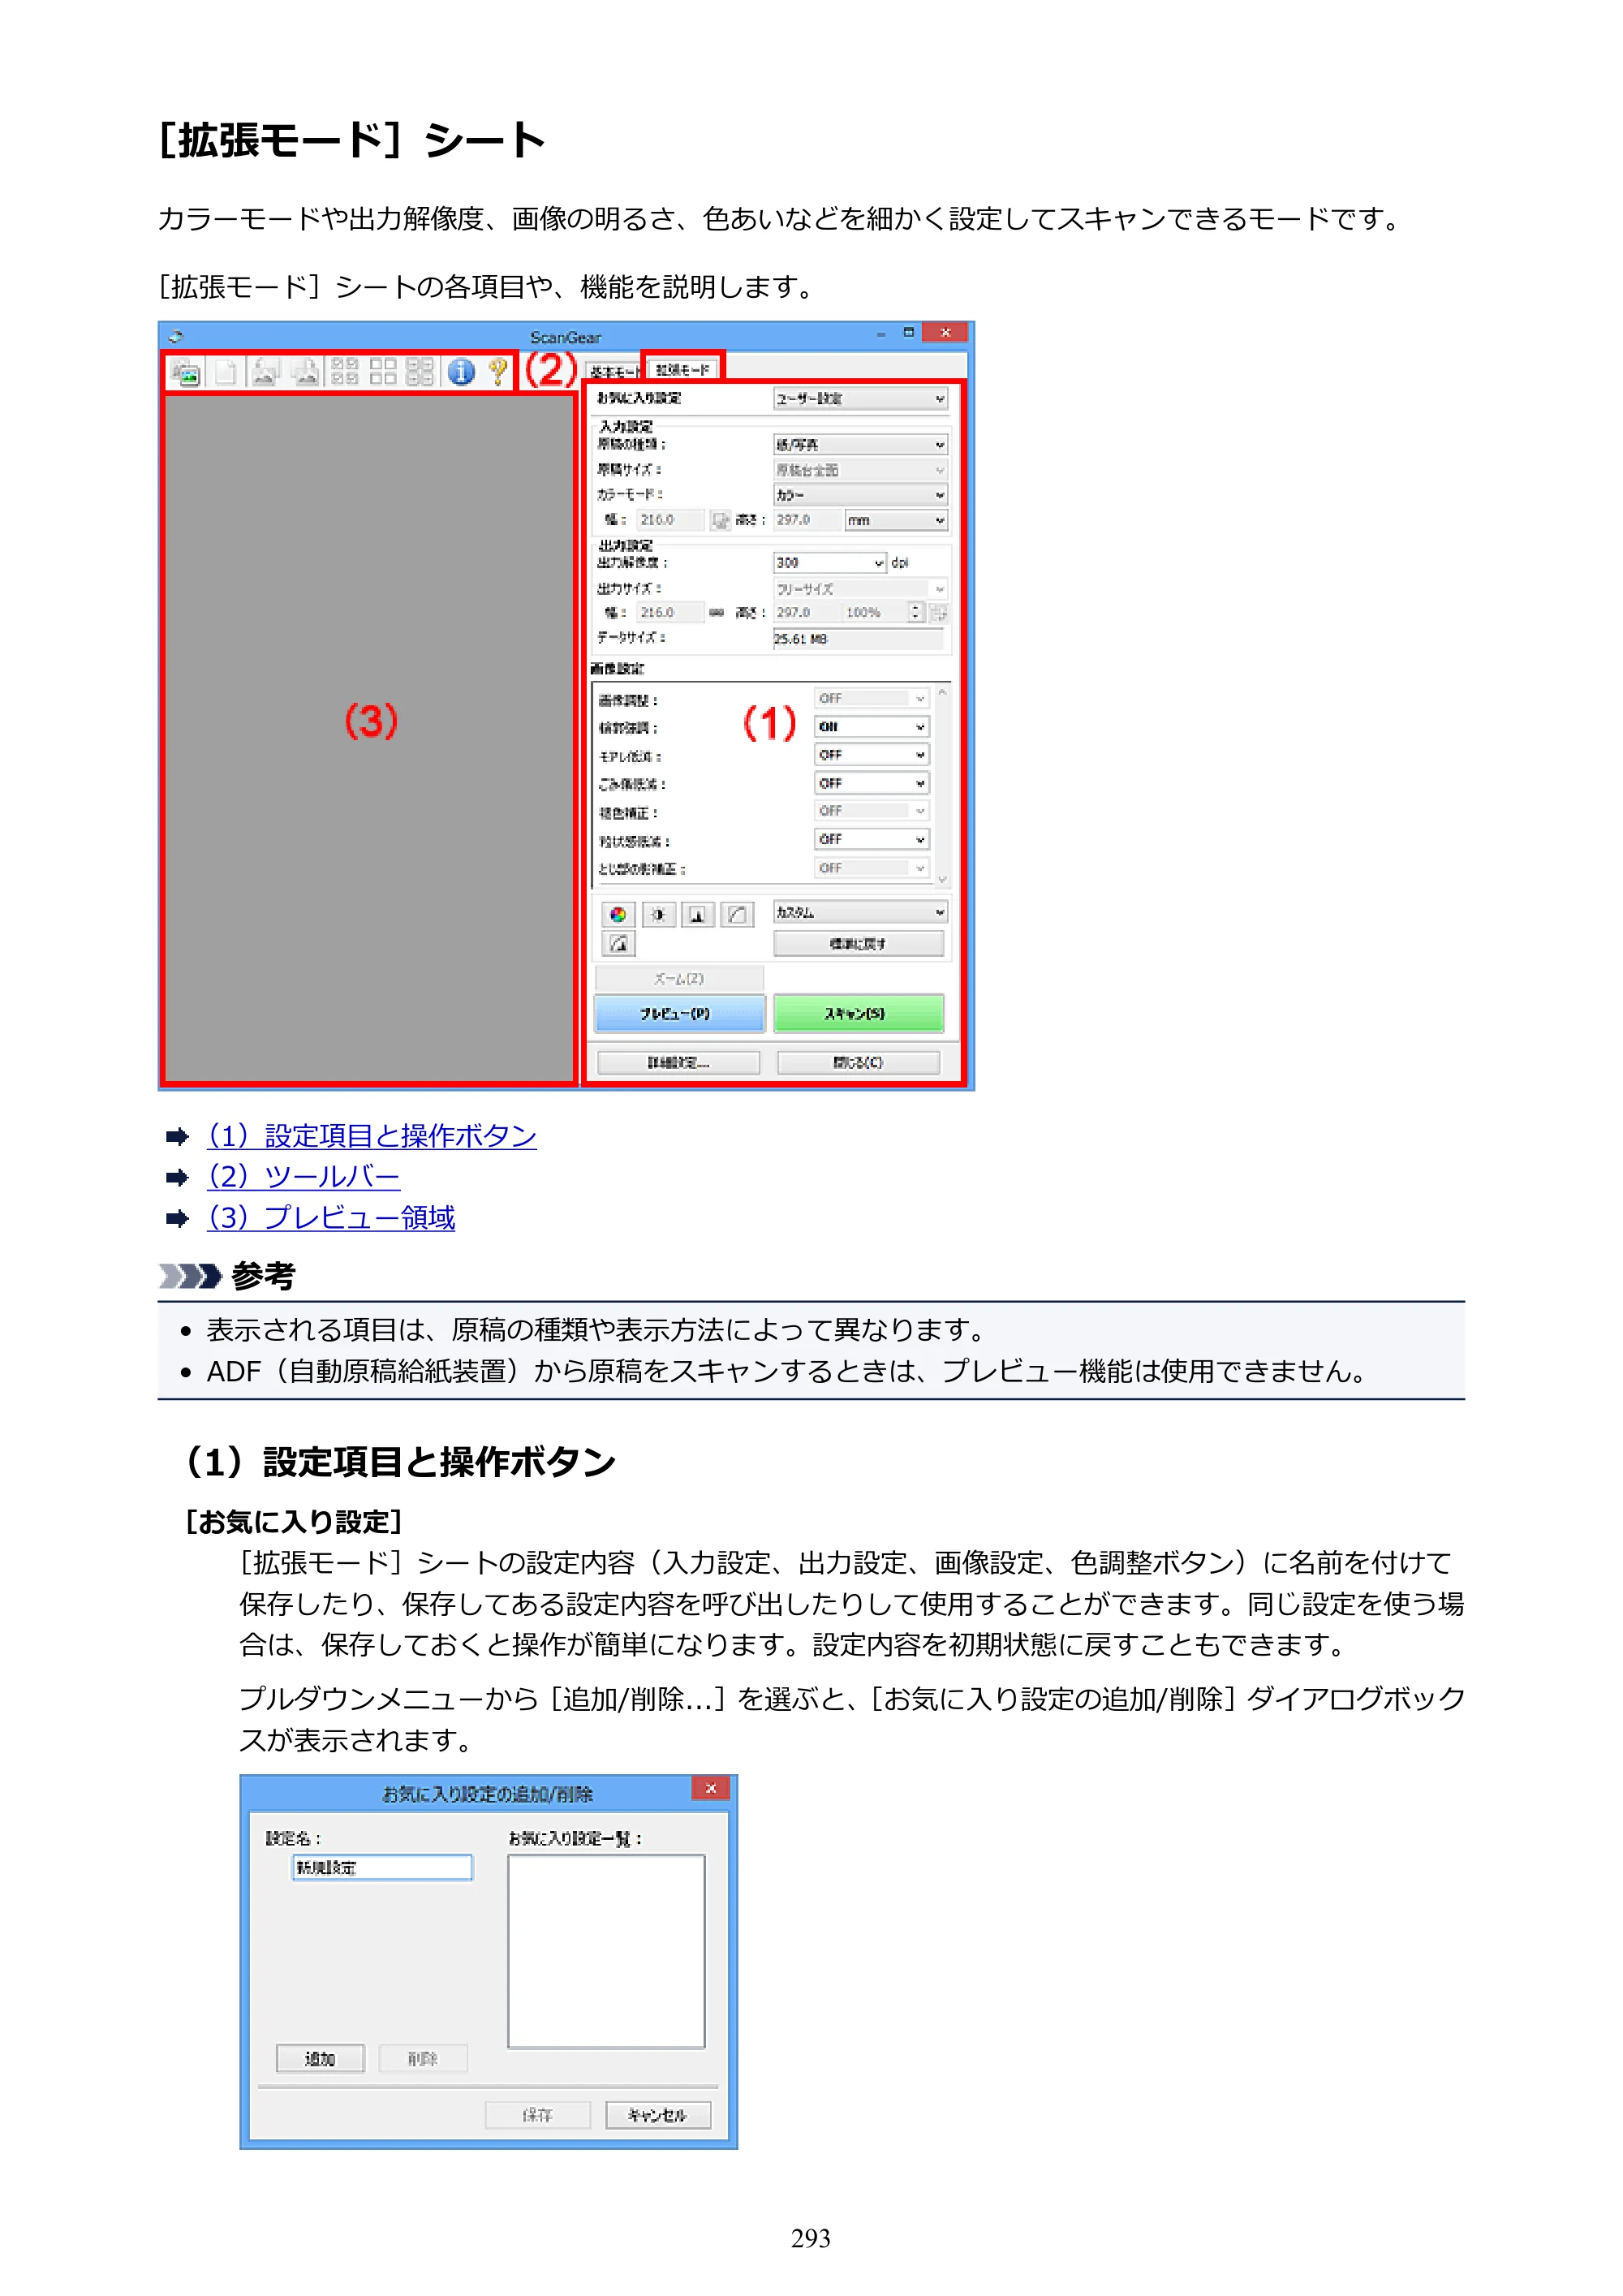Click the image settings scrollbar up arrow
Viewport: 1623px width, 2296px height.
[941, 693]
